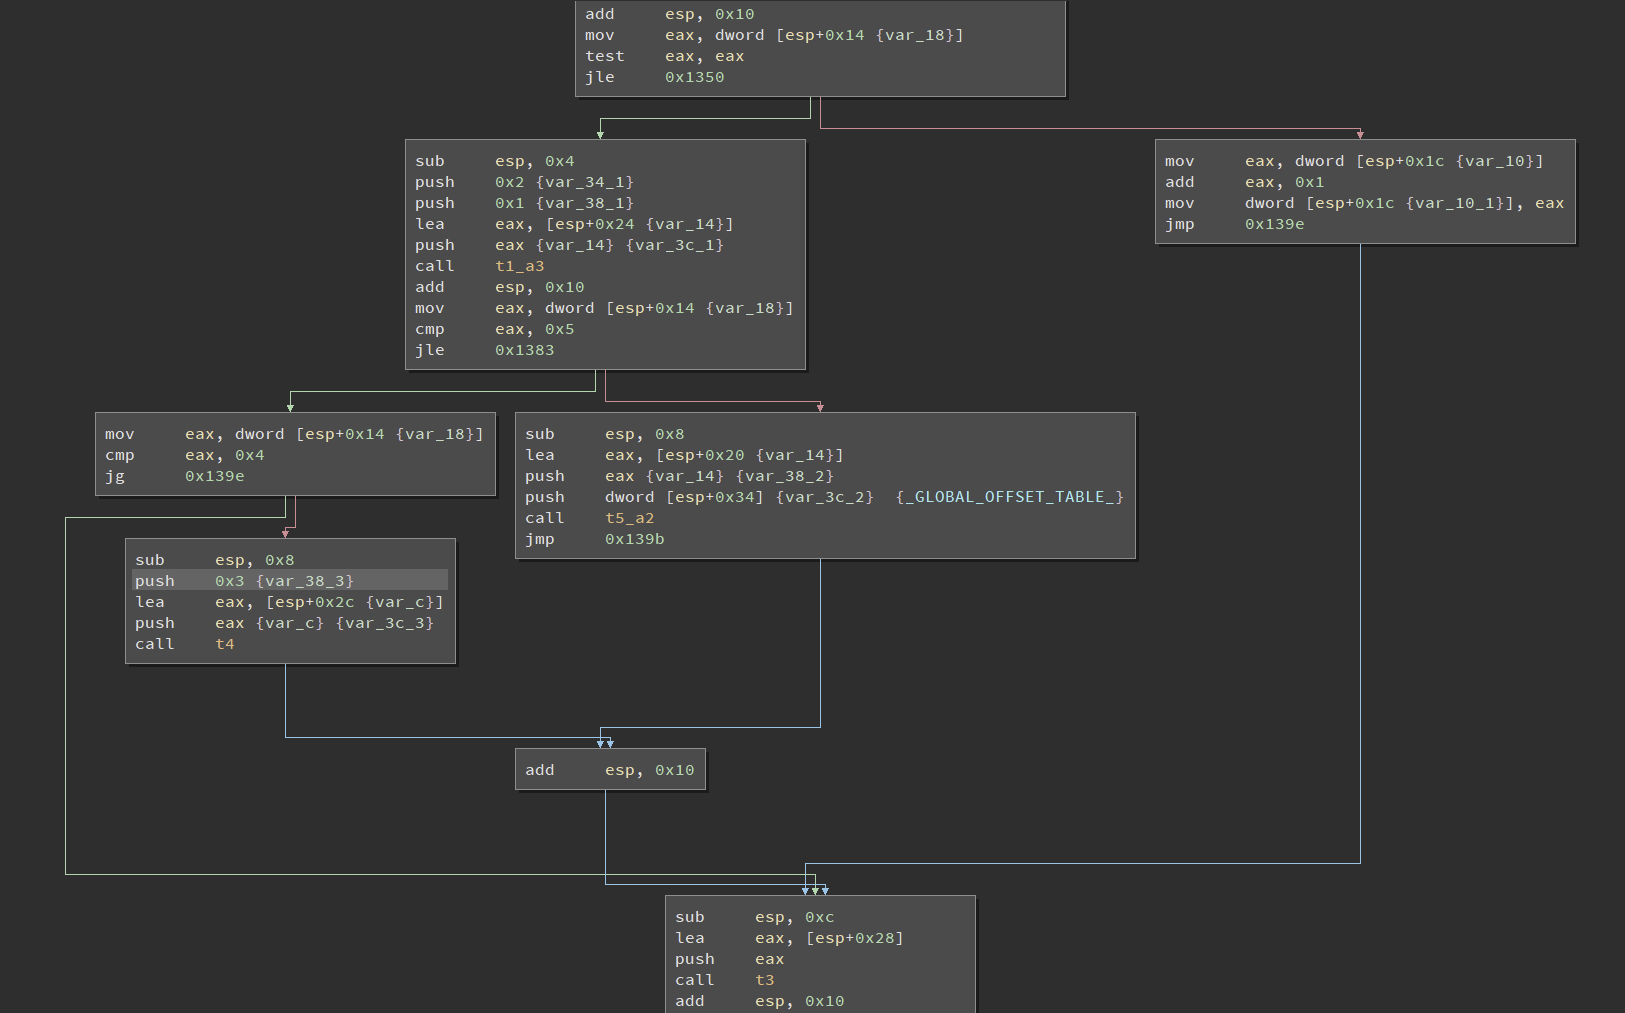Follow the 'jmp 0x139b' jump target
The image size is (1625, 1013).
[x=634, y=539]
